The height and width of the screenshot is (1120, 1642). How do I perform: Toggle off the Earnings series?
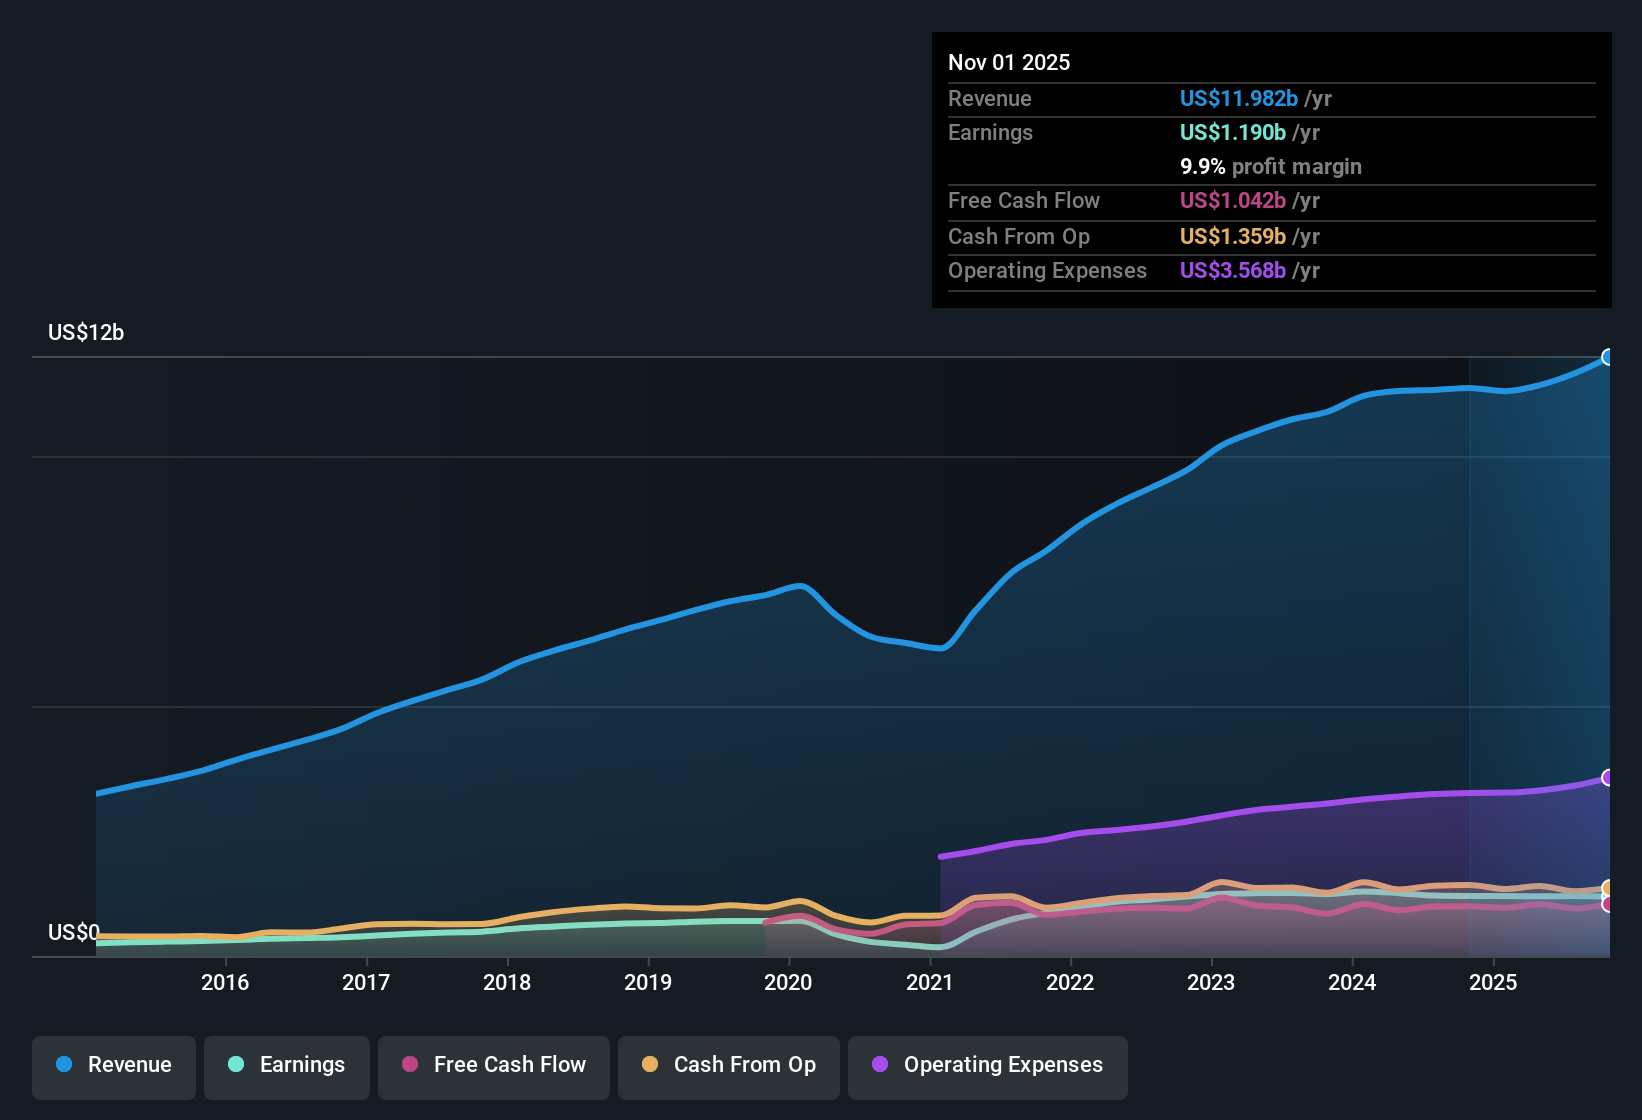pos(286,1065)
